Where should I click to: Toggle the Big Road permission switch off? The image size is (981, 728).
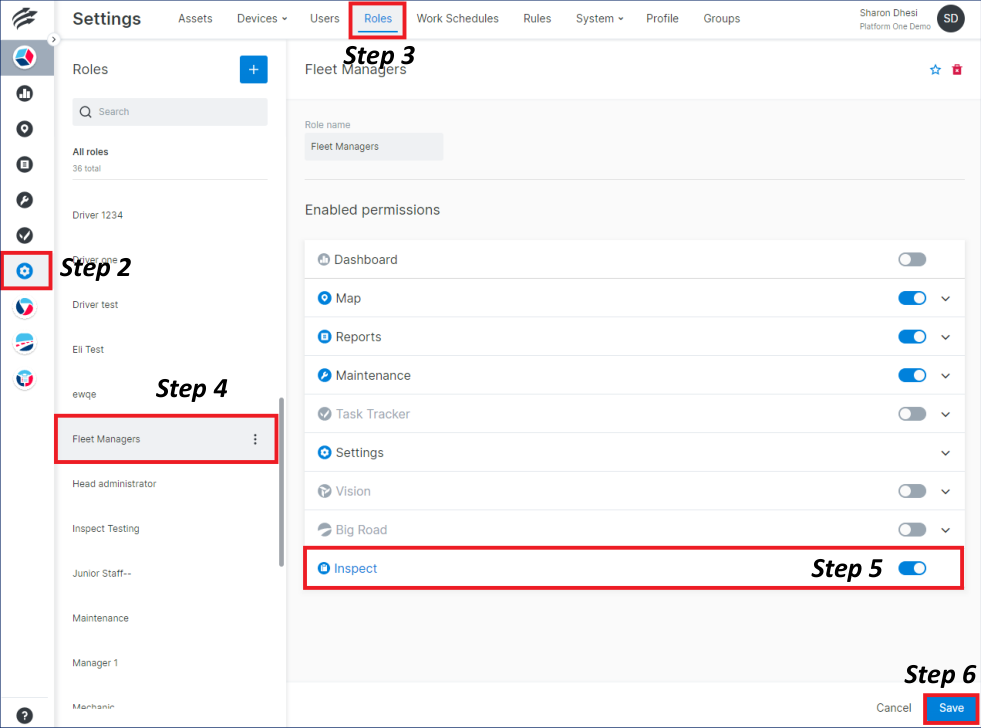tap(912, 529)
